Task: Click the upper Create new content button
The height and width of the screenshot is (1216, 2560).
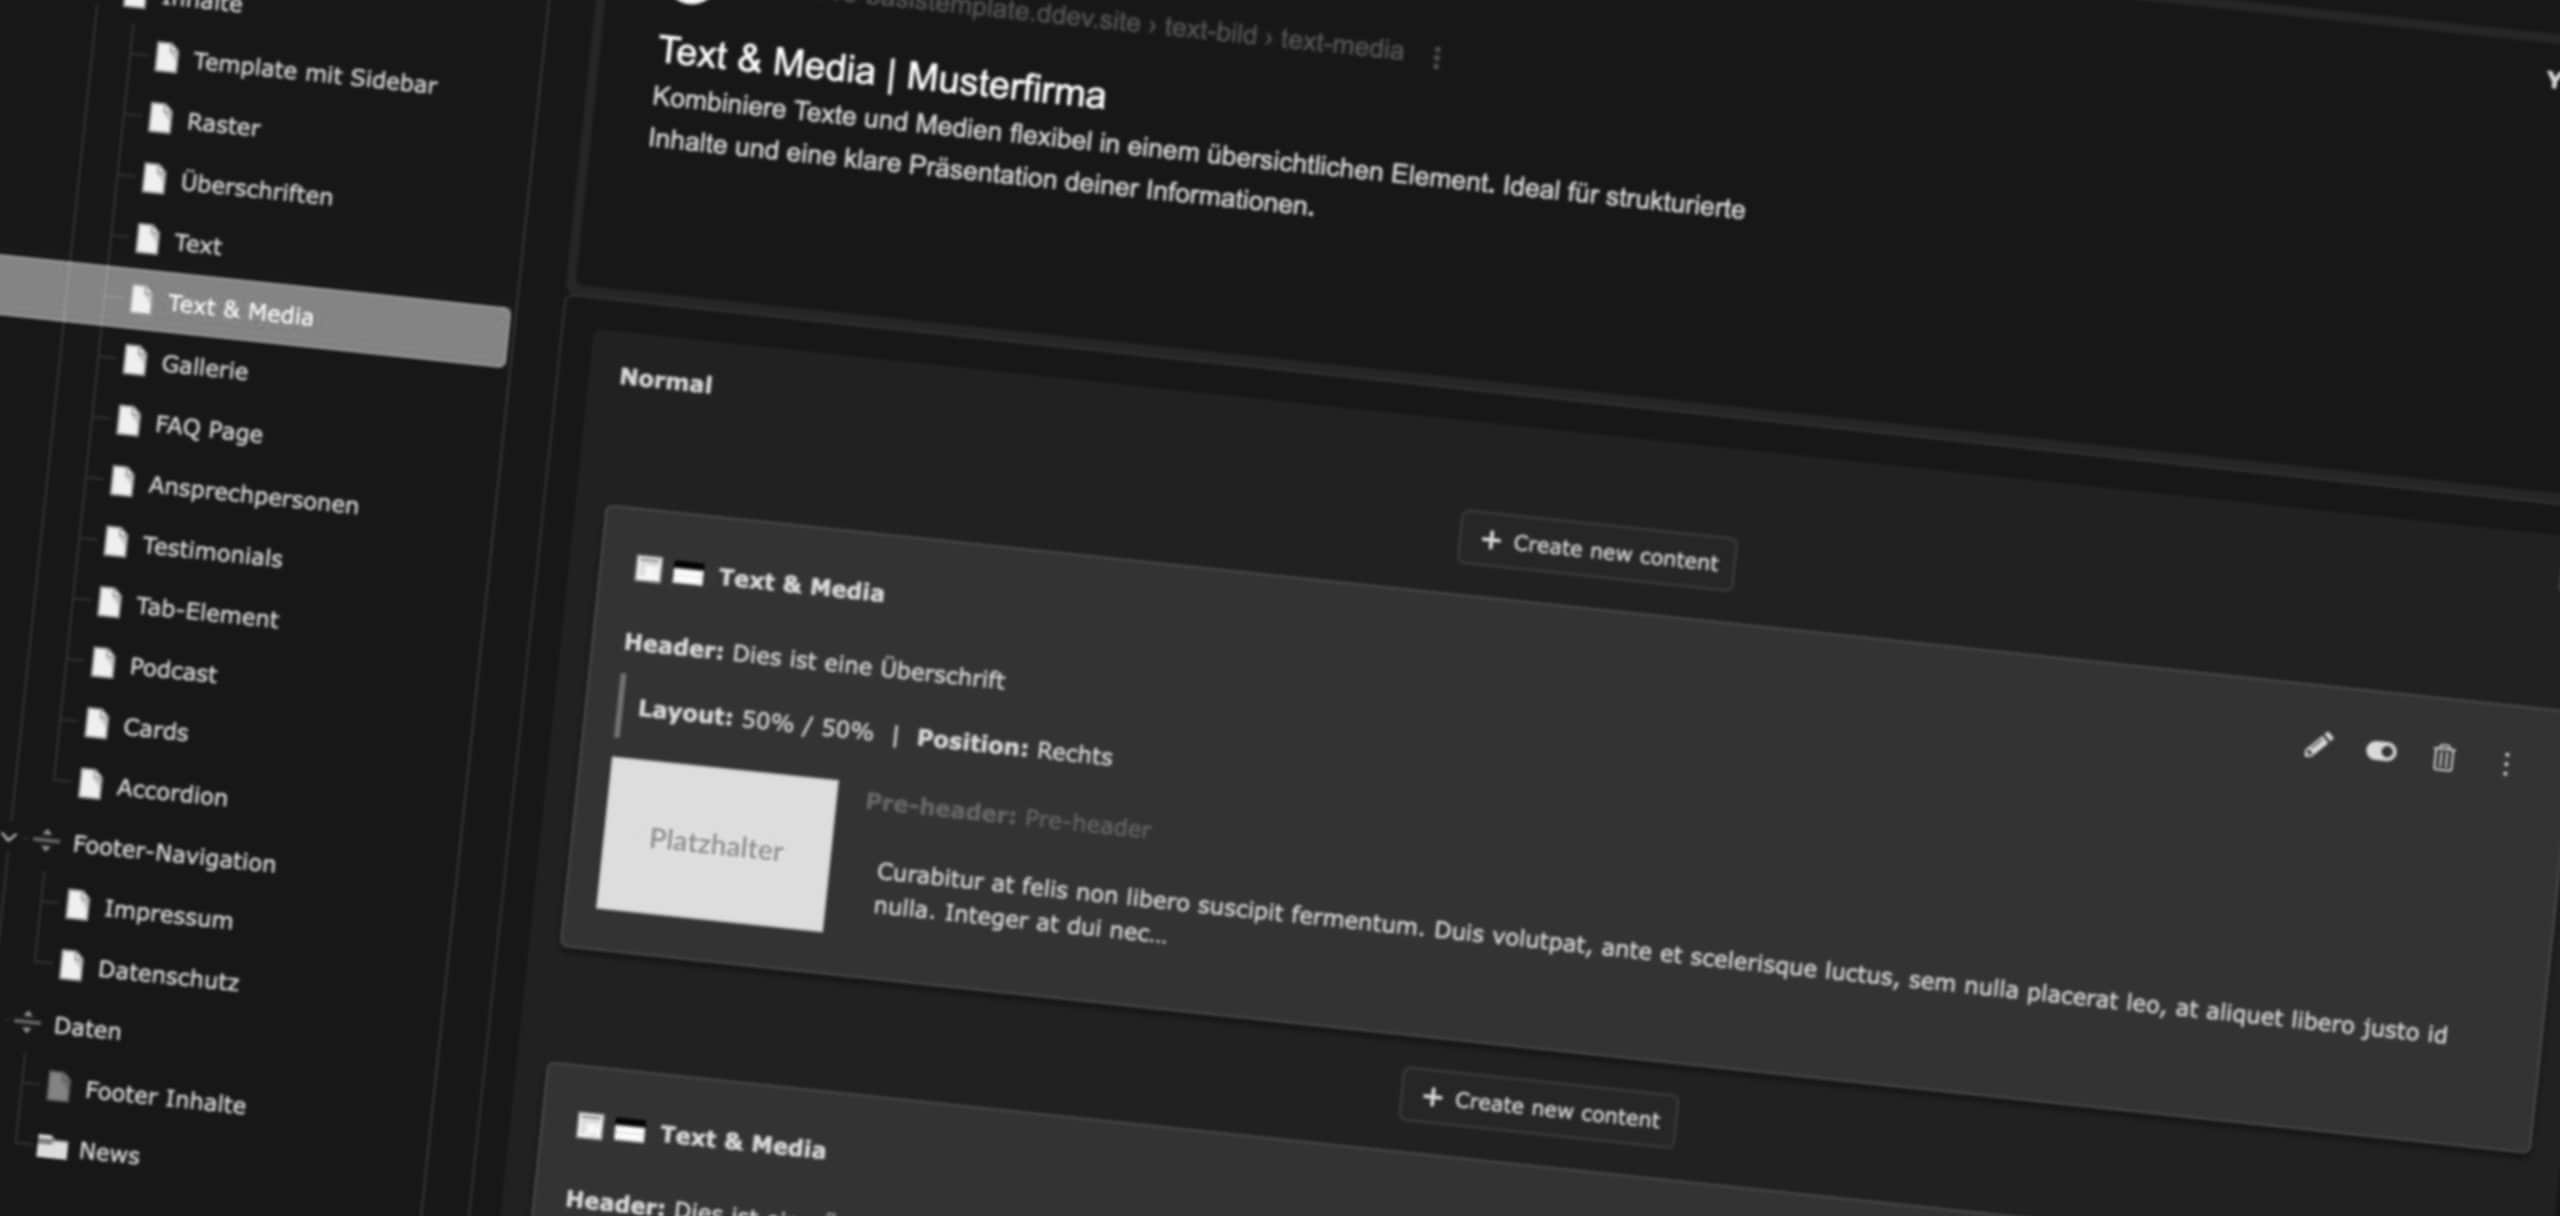Action: tap(1597, 552)
